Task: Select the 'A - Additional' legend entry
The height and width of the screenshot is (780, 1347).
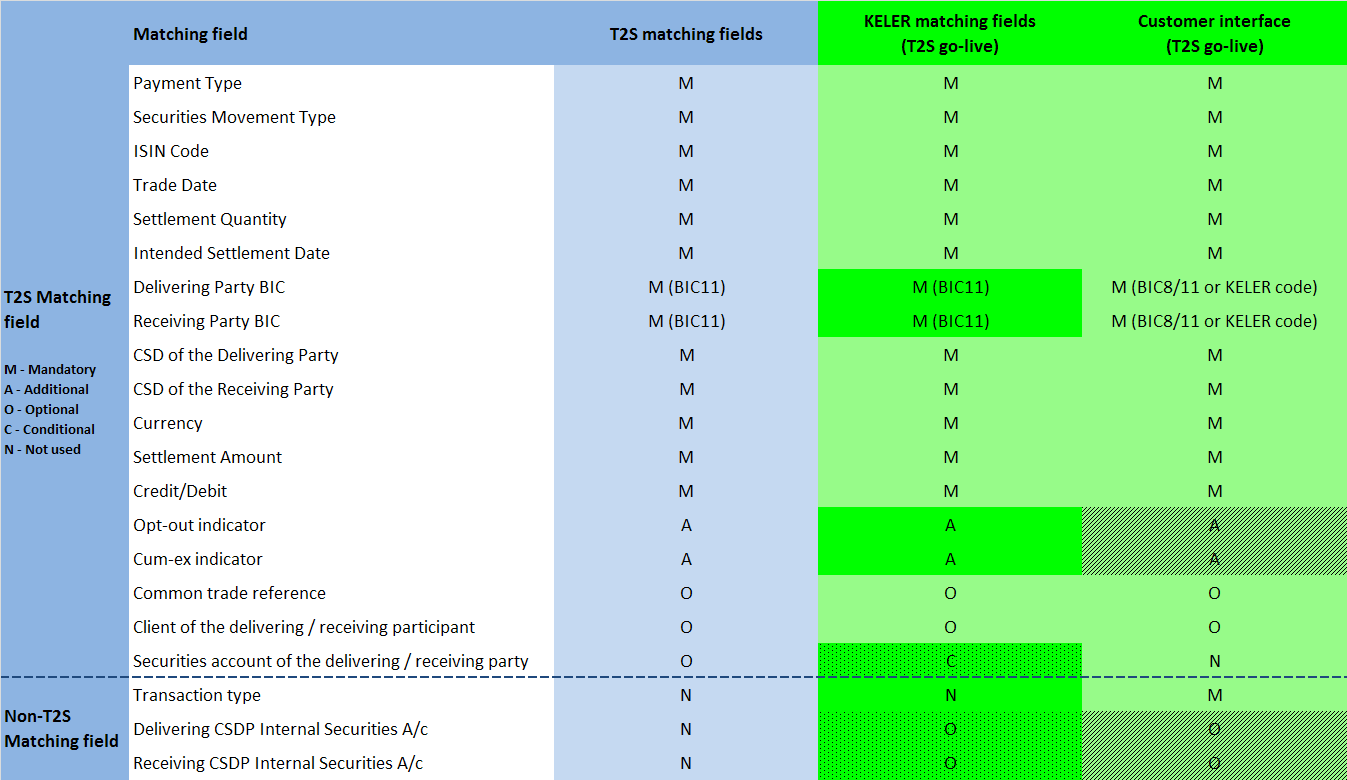Action: (x=46, y=389)
